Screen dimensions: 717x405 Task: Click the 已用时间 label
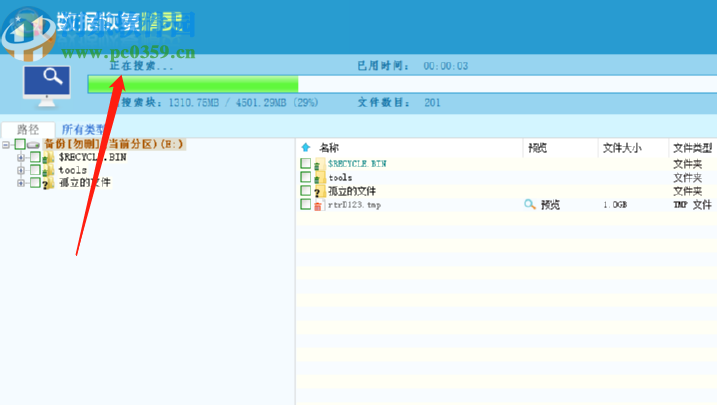pyautogui.click(x=383, y=66)
